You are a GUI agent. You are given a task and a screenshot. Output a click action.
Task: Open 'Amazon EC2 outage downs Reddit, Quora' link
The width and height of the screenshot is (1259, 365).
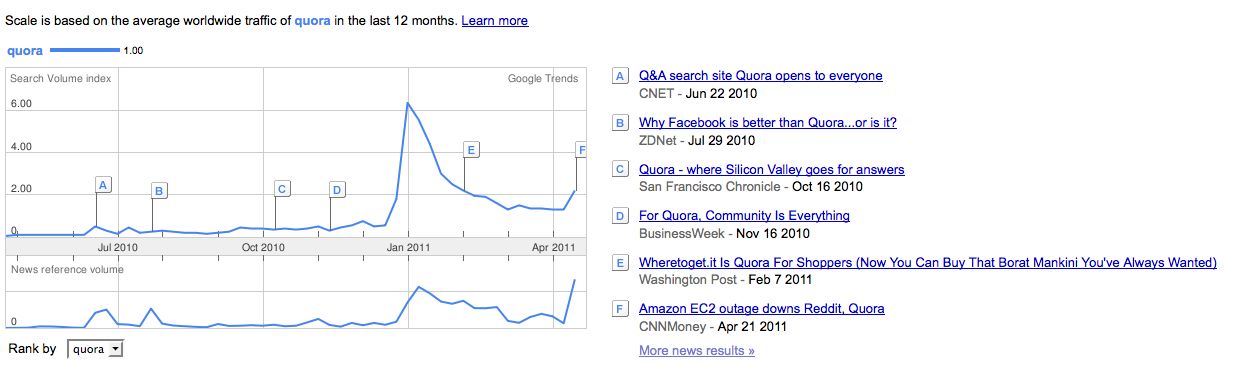click(x=761, y=309)
